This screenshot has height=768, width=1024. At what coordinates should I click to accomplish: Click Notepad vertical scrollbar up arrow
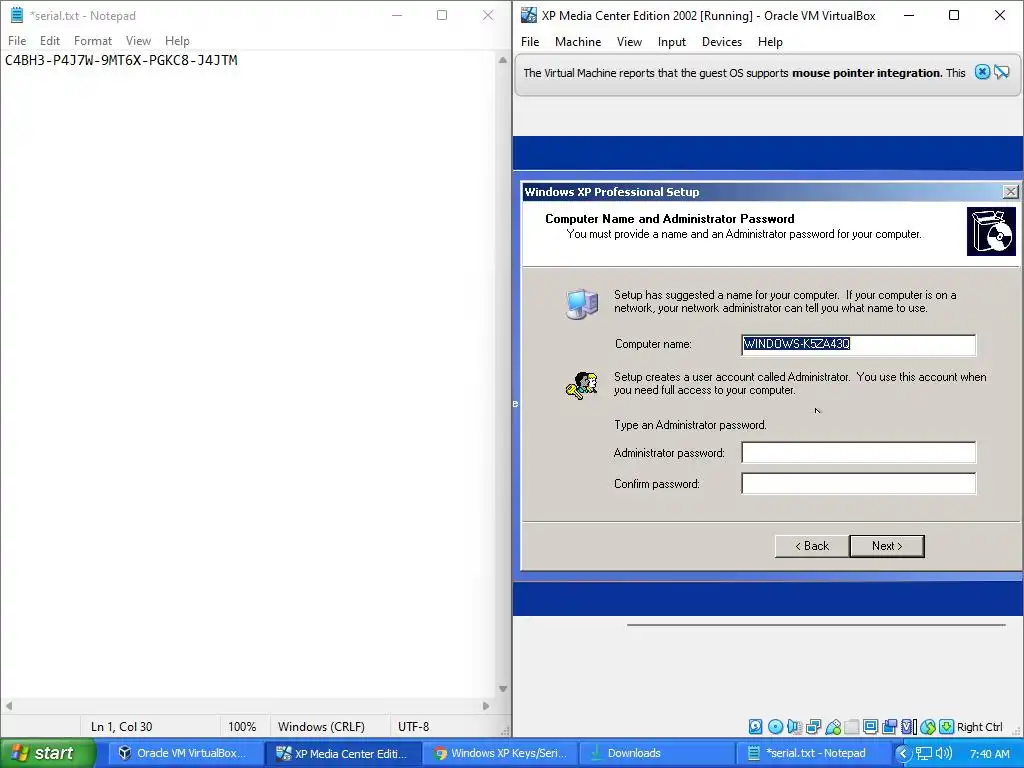[502, 60]
